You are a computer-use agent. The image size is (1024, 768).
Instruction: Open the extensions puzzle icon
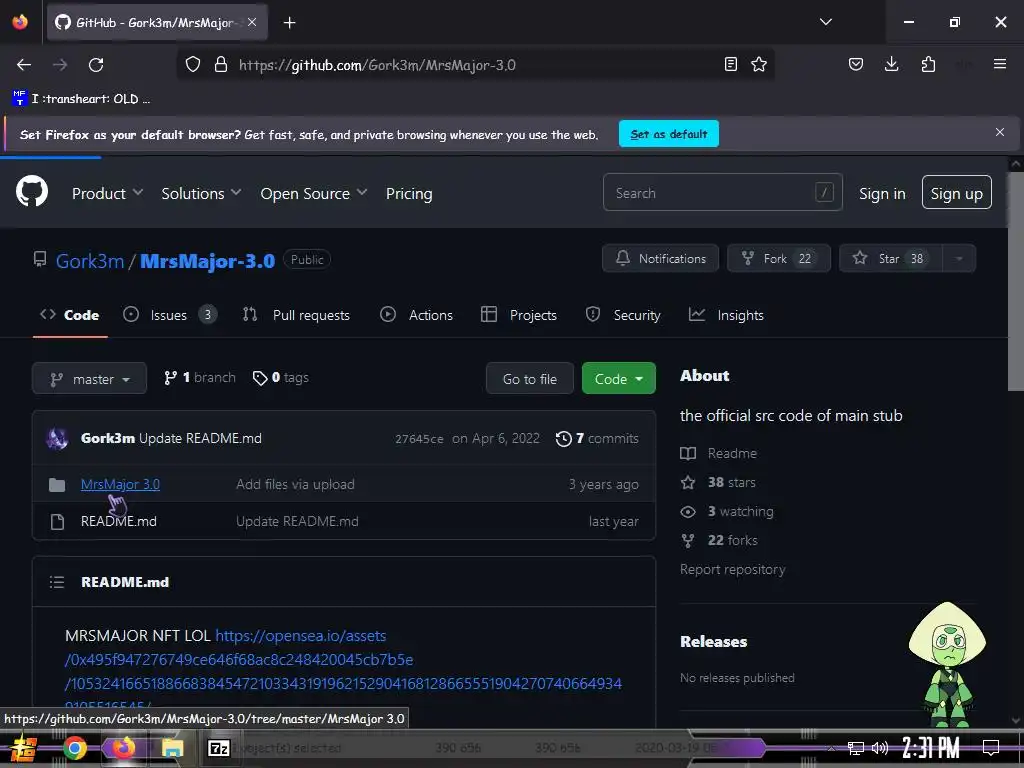928,64
